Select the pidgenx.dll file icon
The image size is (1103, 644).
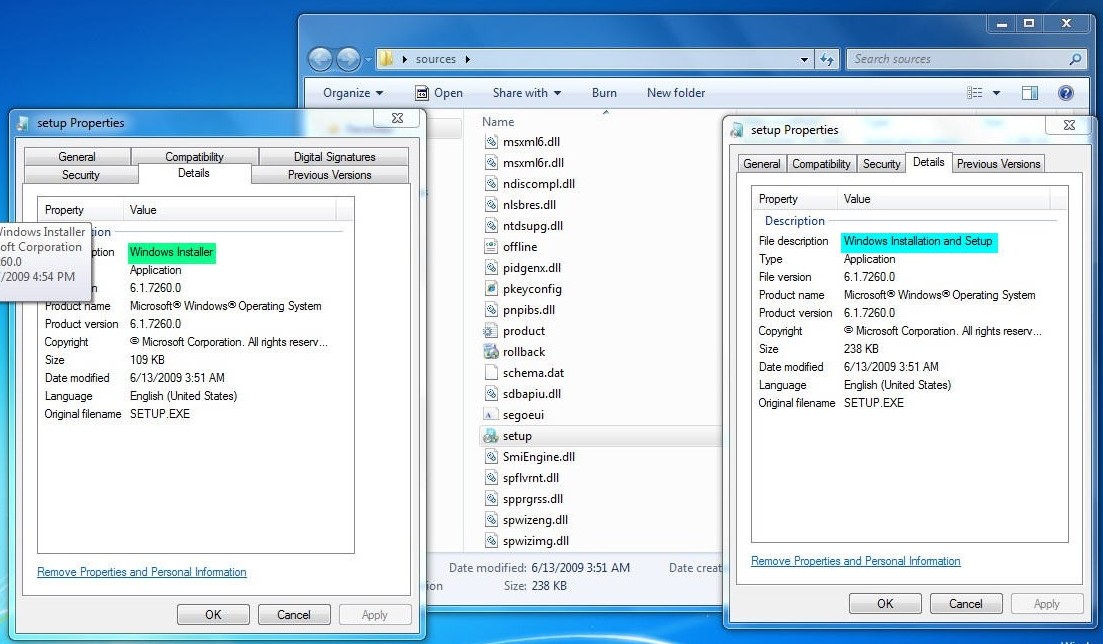(492, 267)
